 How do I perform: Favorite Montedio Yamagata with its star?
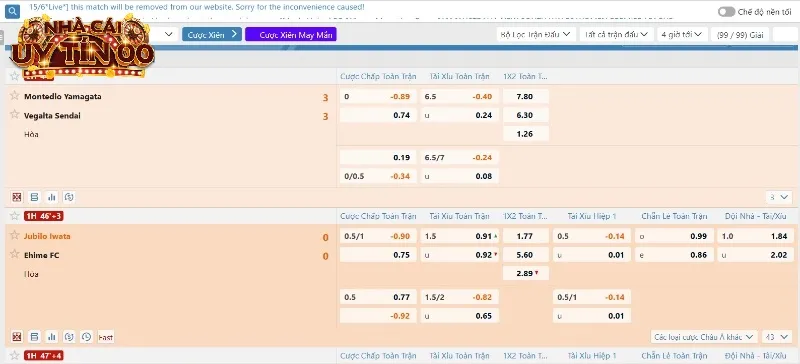point(15,95)
